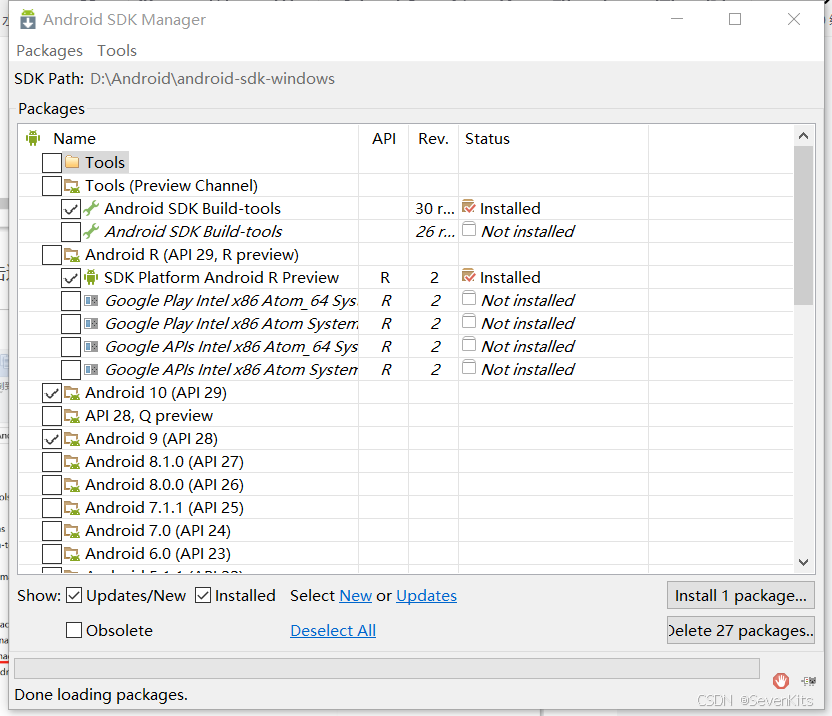This screenshot has height=716, width=832.
Task: Open the log window icon beside stop
Action: click(809, 680)
